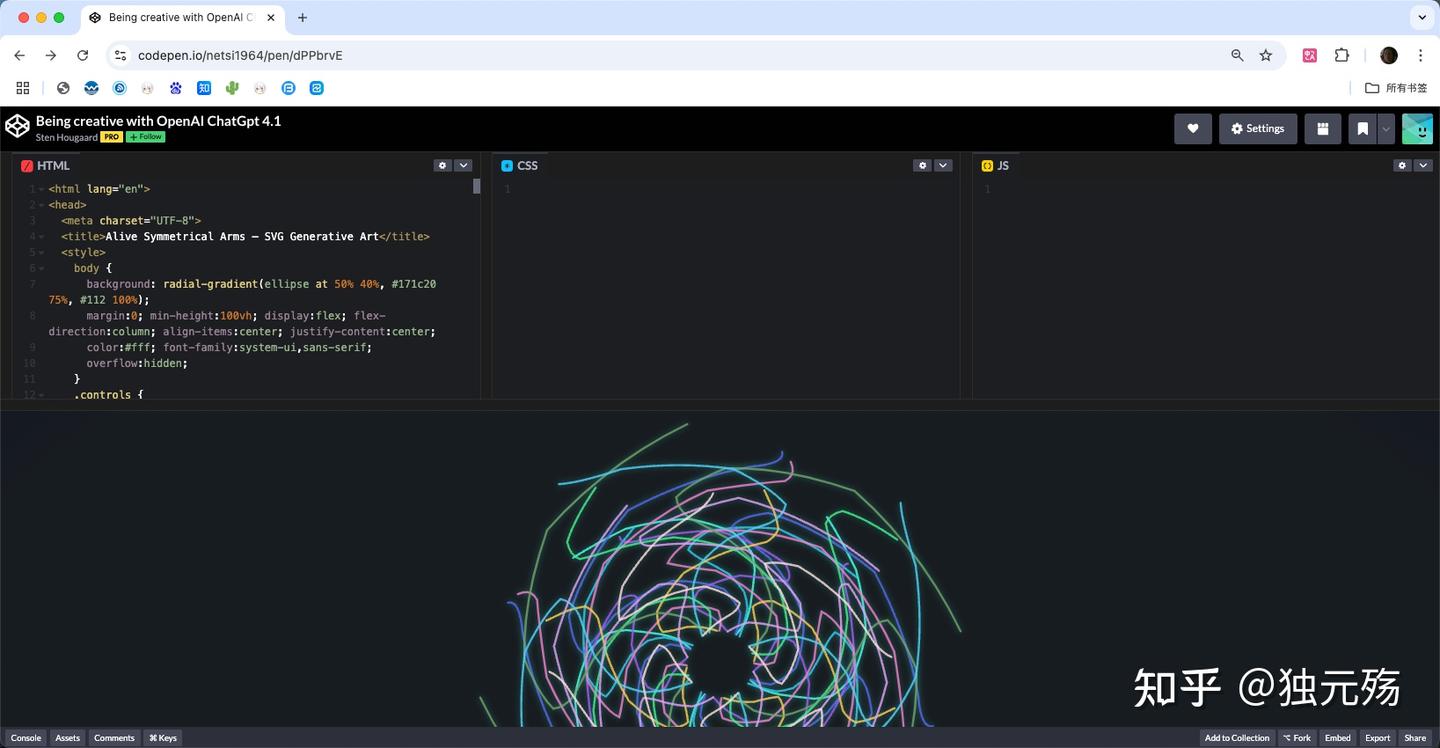
Task: Select the JS editor tab
Action: coord(996,166)
